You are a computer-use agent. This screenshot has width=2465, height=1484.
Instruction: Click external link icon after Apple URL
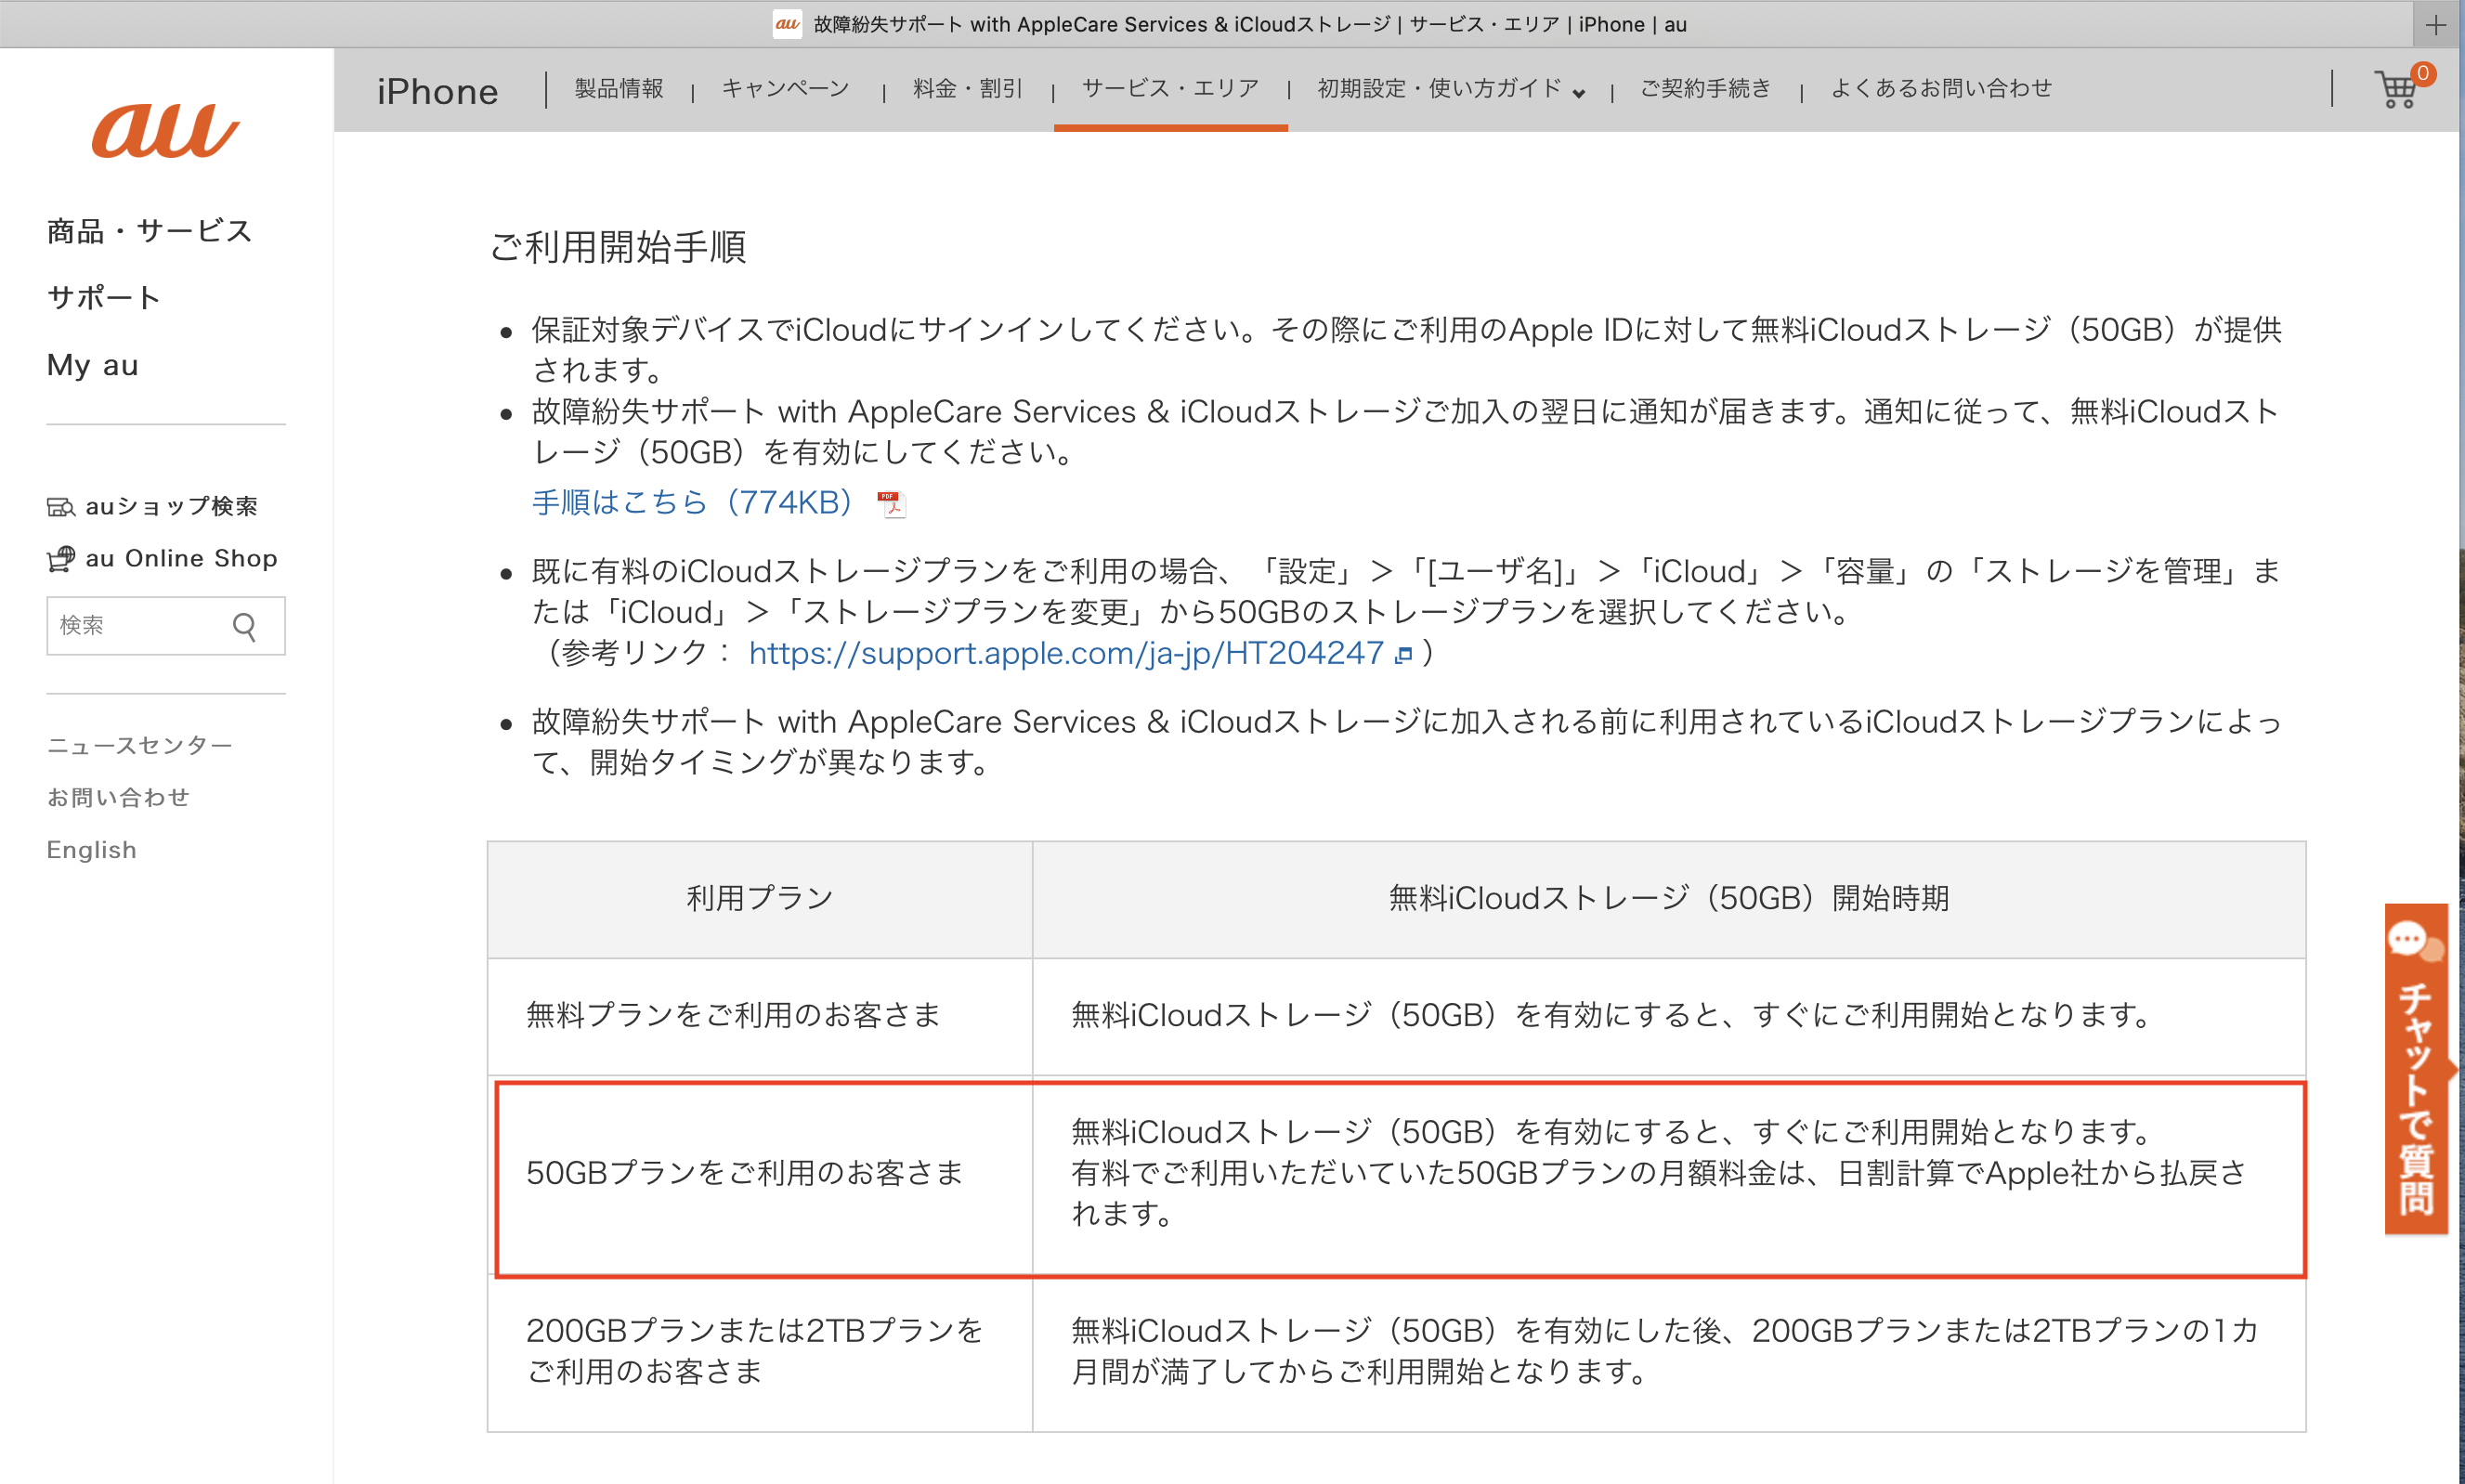tap(1403, 655)
